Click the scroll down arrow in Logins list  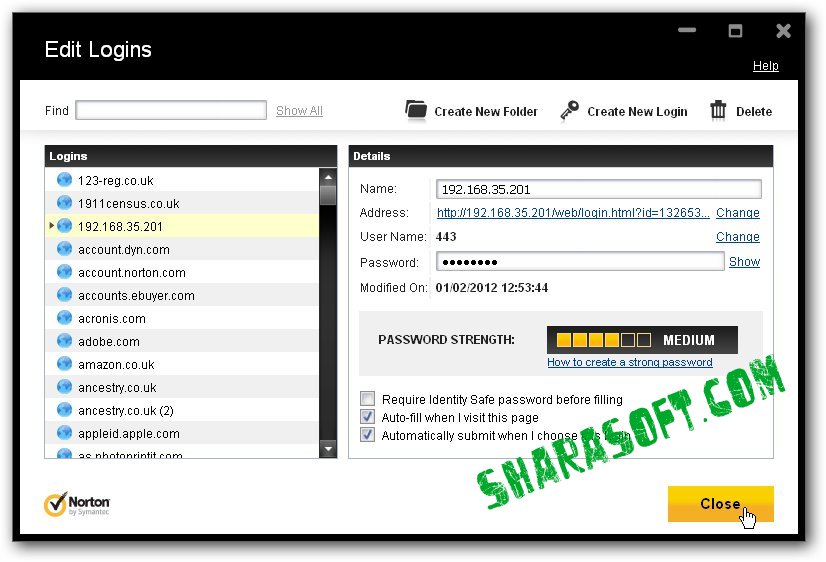328,449
